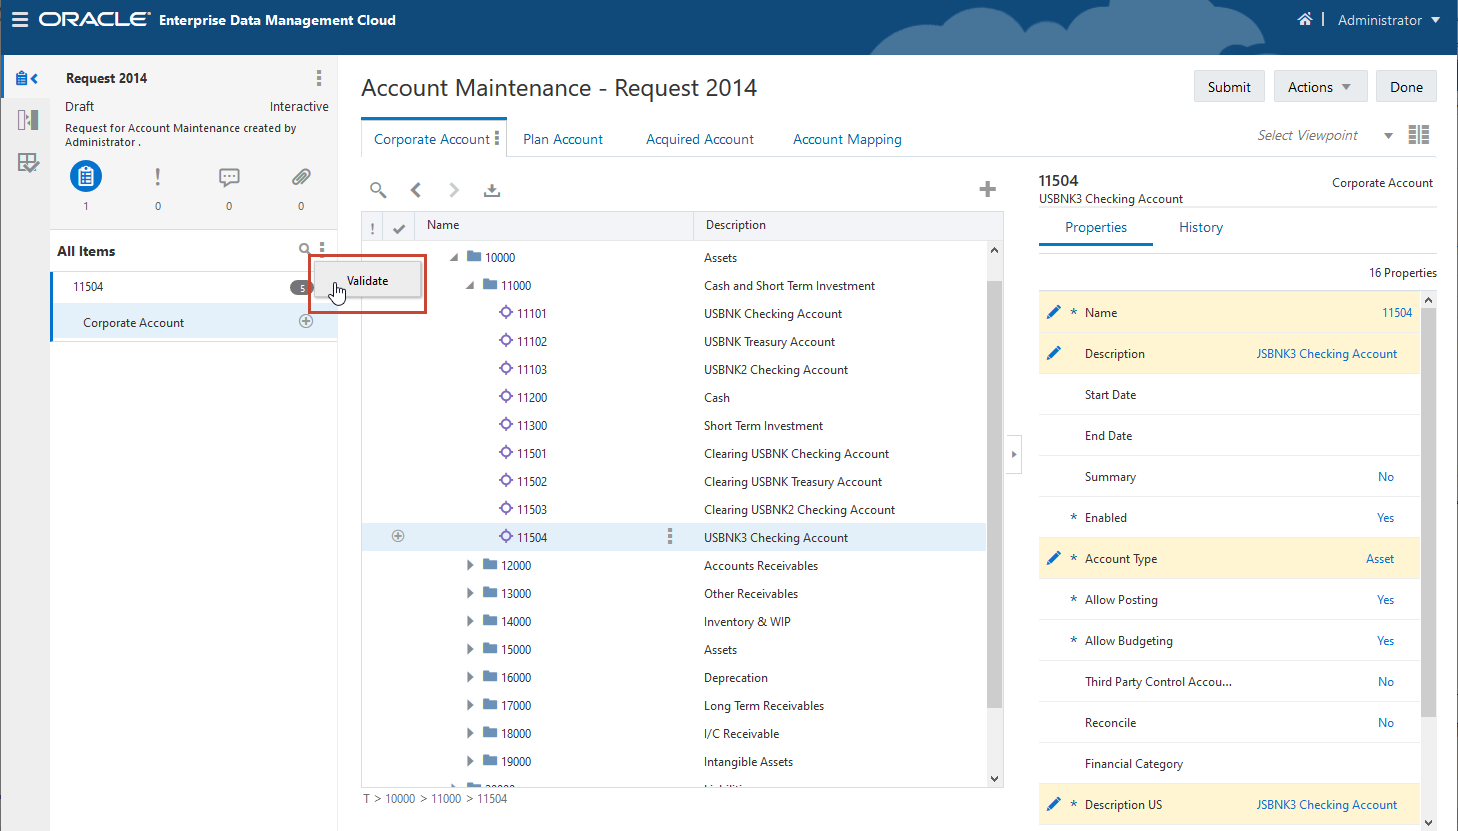
Task: Open the Actions dropdown button
Action: [x=1319, y=87]
